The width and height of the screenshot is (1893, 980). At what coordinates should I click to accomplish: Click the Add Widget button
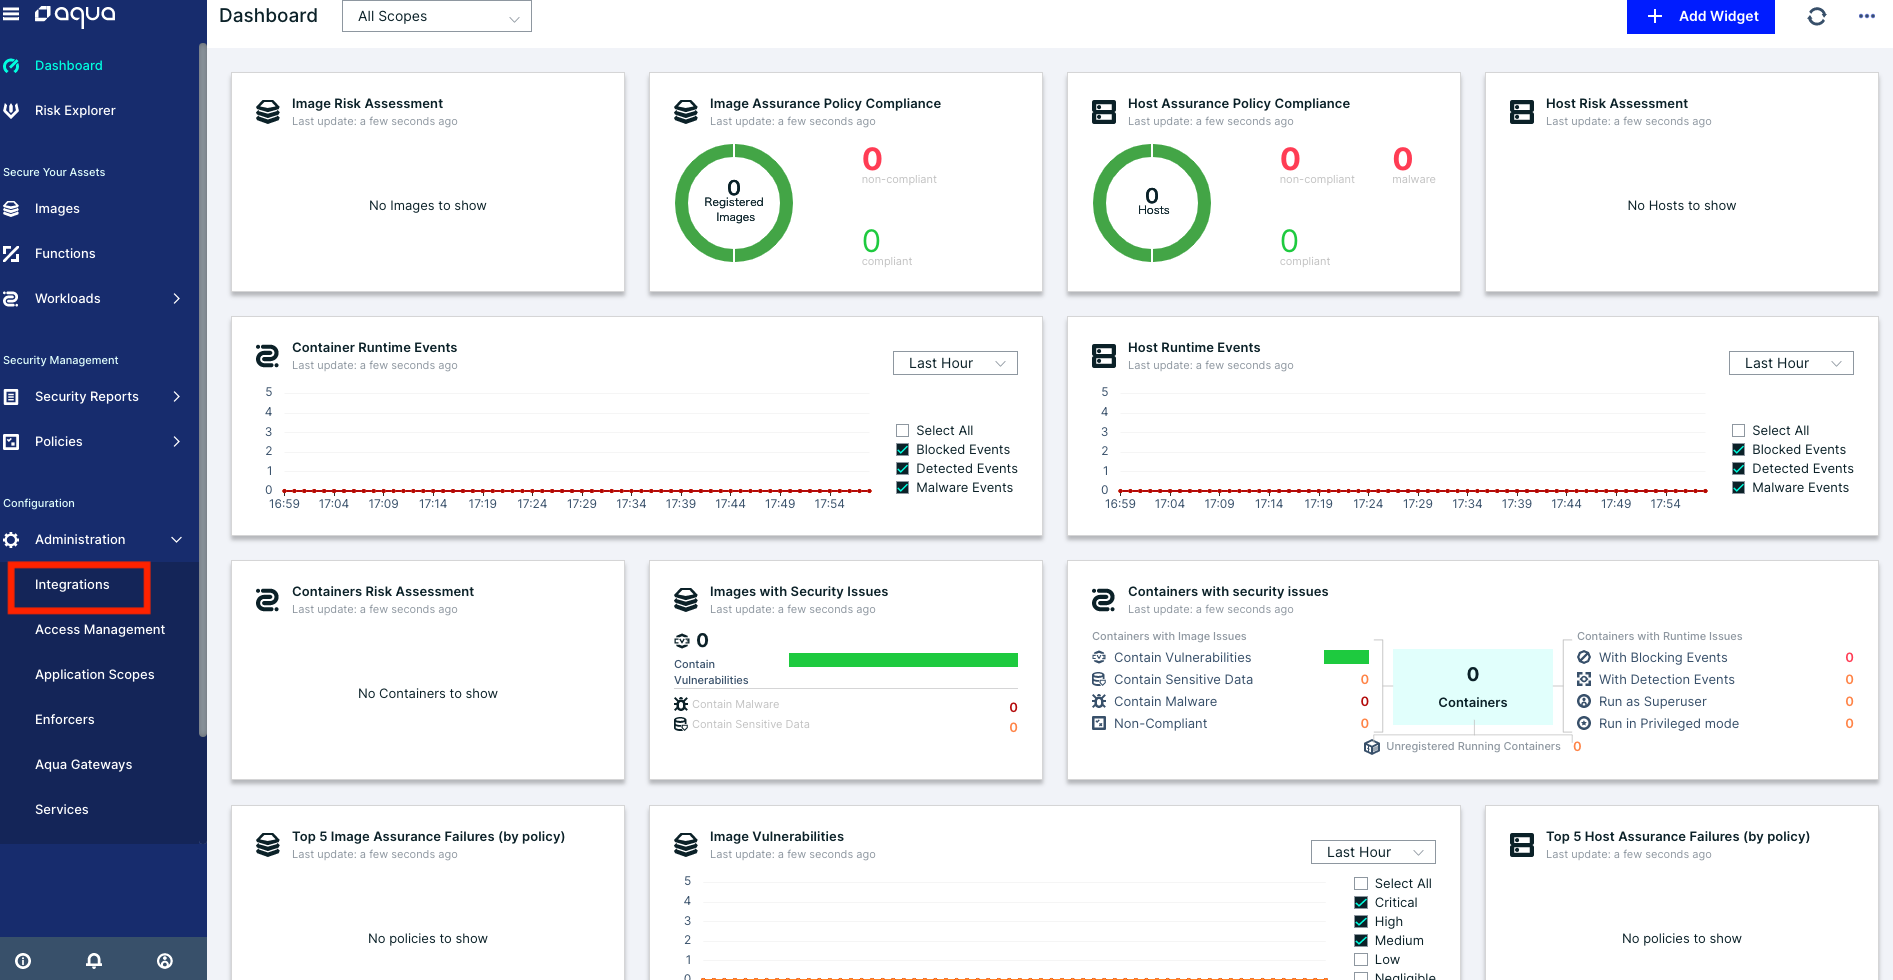pyautogui.click(x=1700, y=16)
